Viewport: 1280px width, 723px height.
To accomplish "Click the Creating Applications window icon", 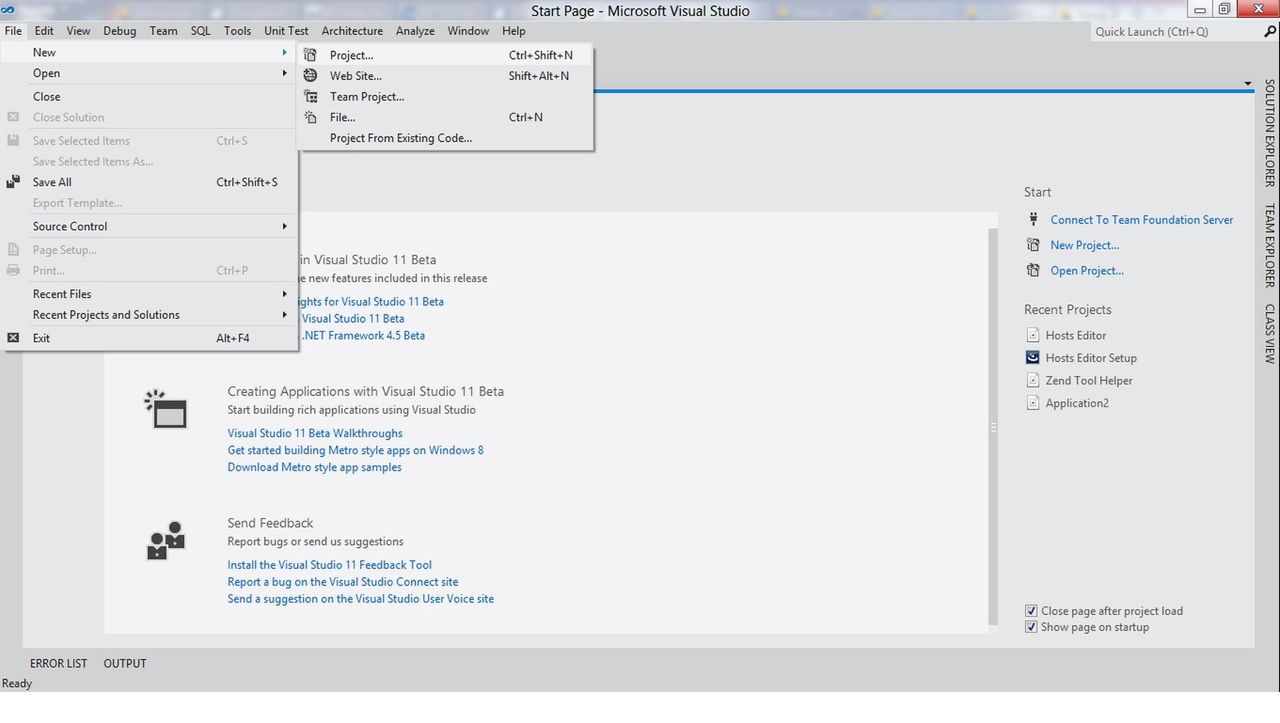I will (166, 409).
